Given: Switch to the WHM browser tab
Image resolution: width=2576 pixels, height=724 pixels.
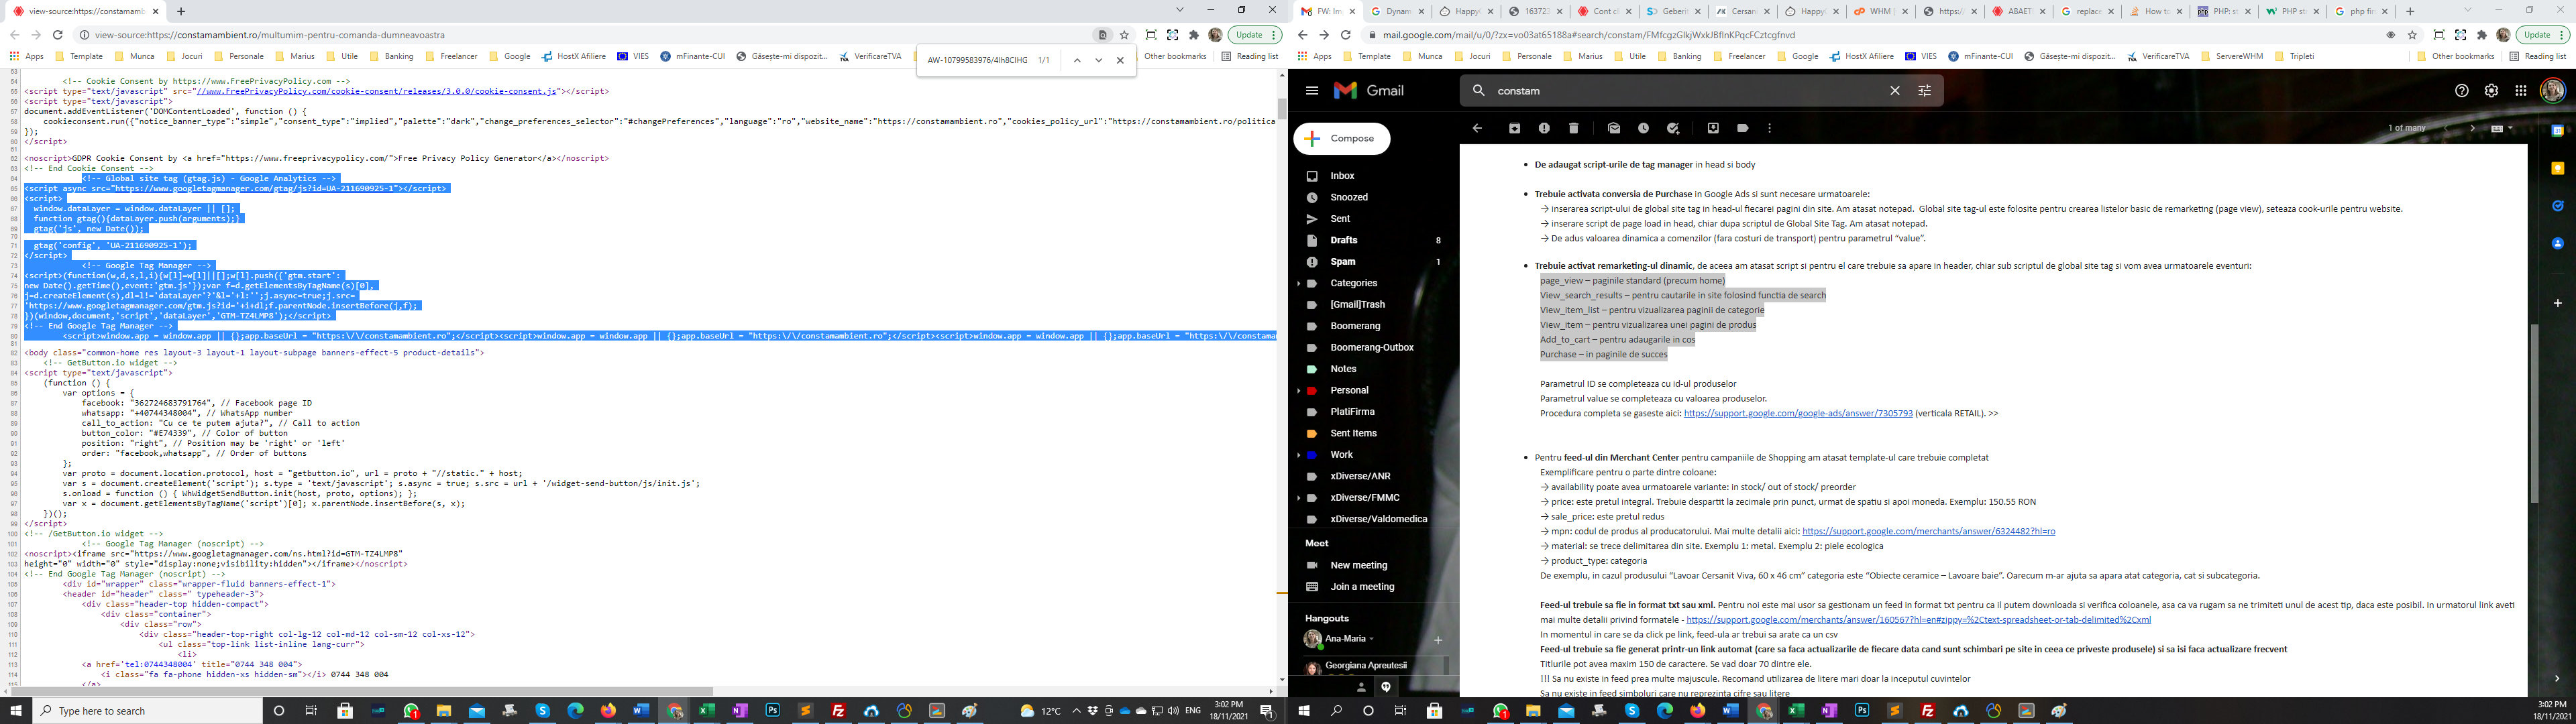Looking at the screenshot, I should (x=1878, y=11).
